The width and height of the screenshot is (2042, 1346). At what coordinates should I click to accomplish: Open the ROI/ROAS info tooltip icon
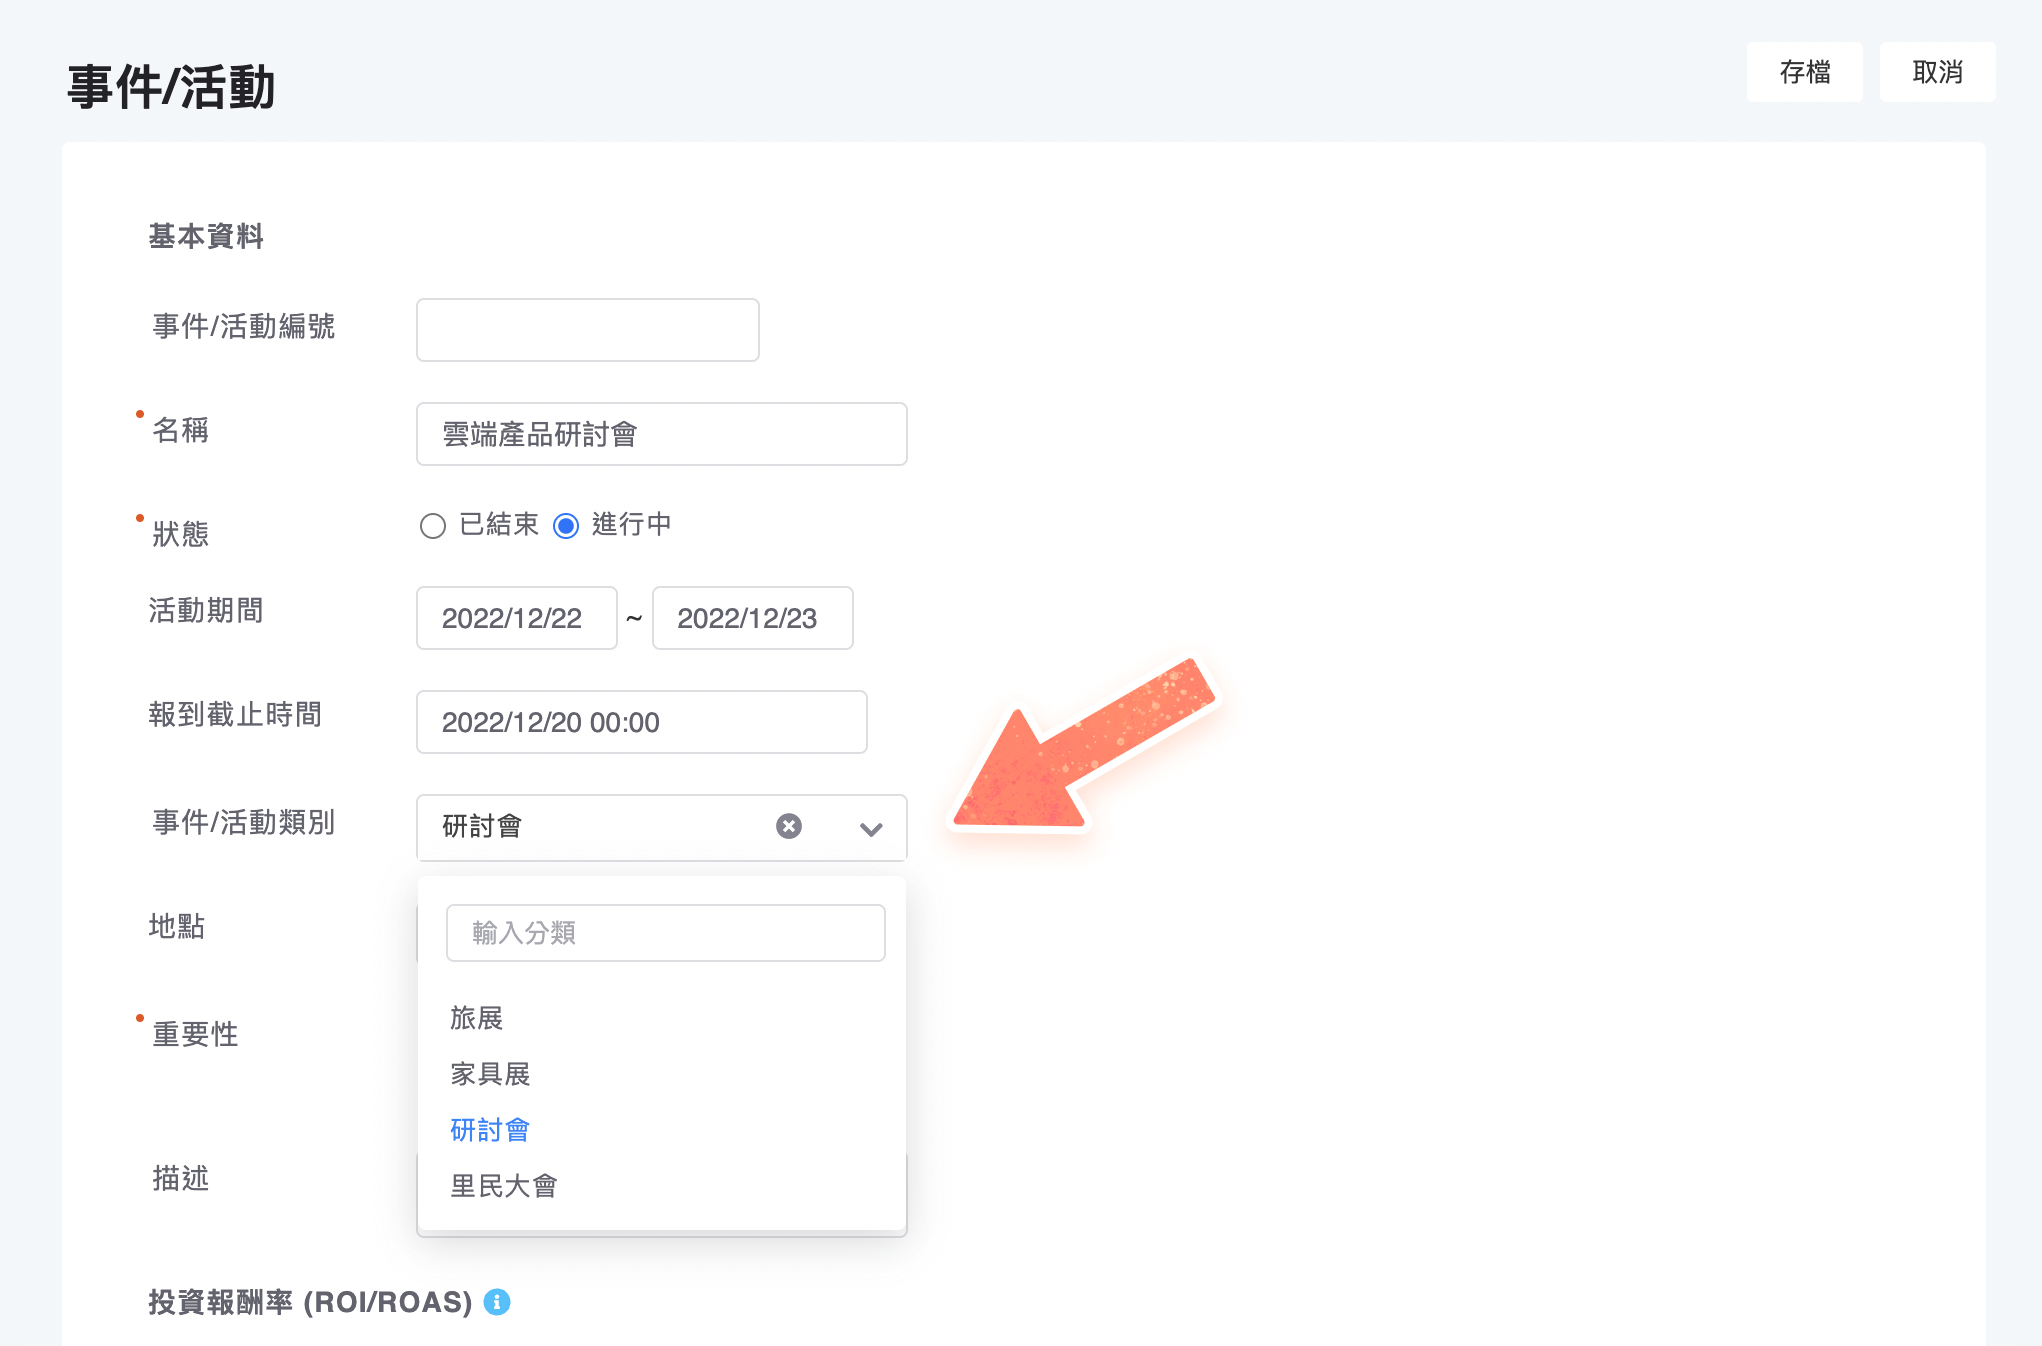point(495,1303)
